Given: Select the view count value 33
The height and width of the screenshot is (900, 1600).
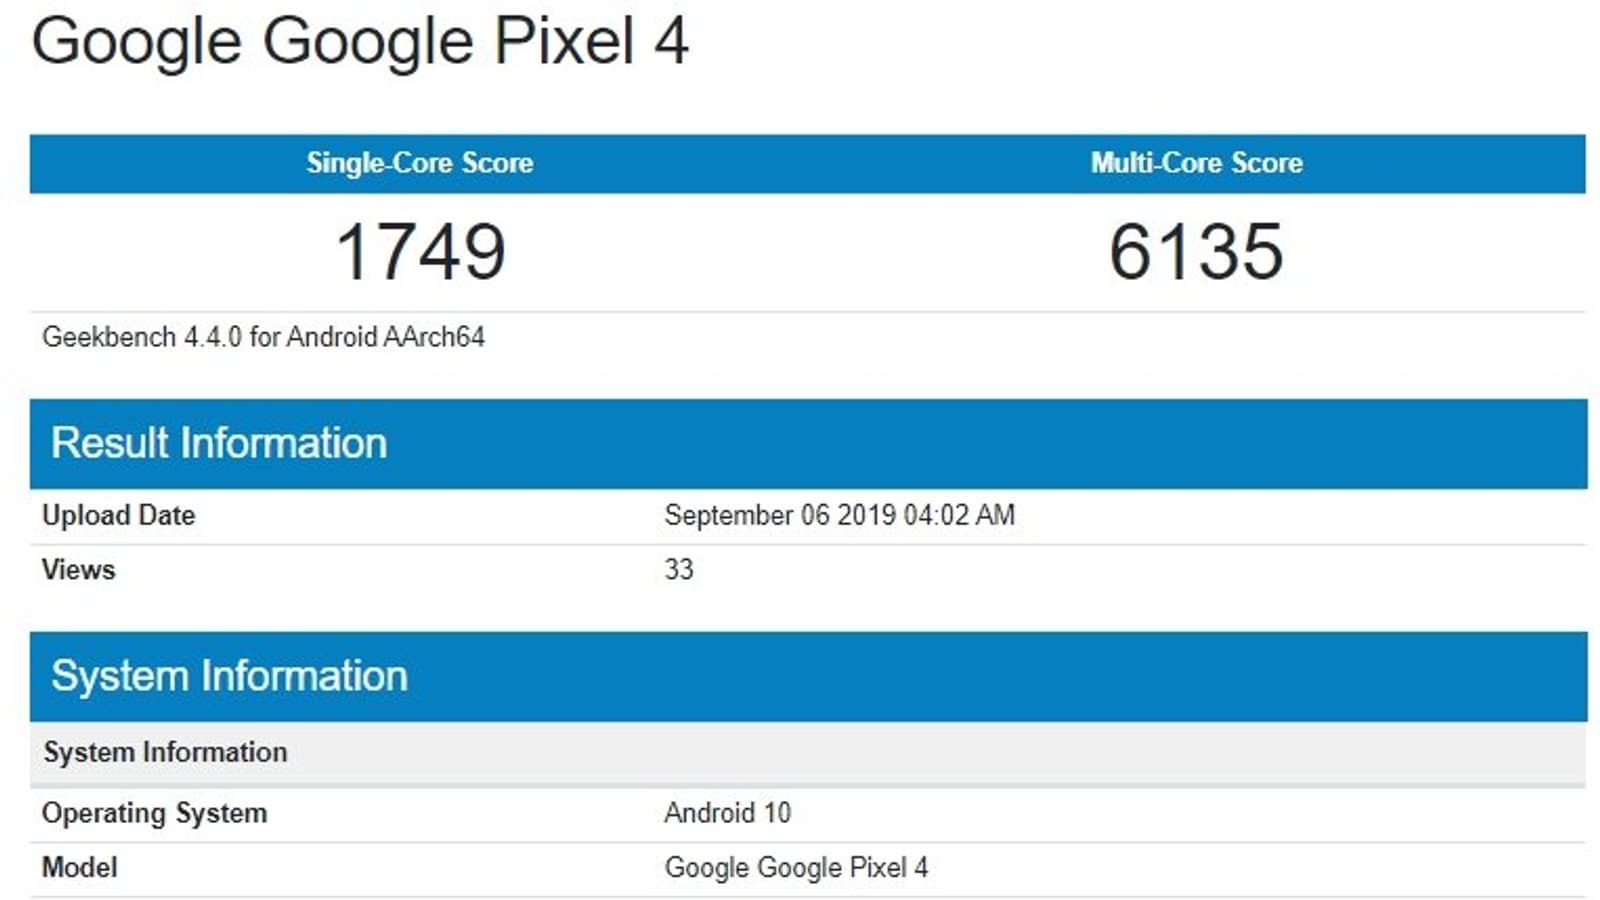Looking at the screenshot, I should point(679,569).
